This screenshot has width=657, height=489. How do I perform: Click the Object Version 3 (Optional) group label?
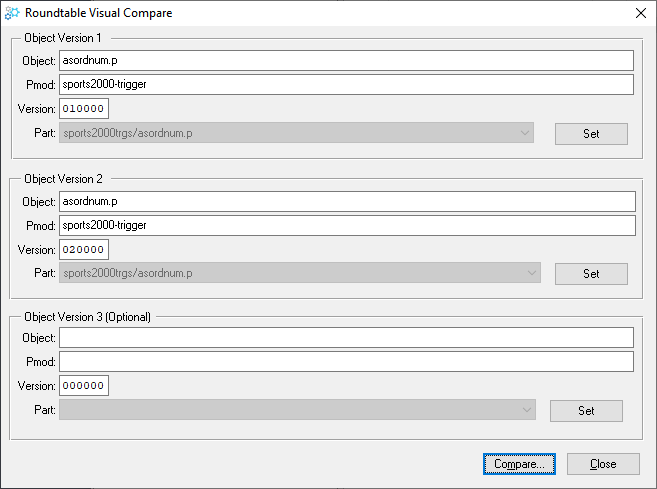tap(88, 317)
